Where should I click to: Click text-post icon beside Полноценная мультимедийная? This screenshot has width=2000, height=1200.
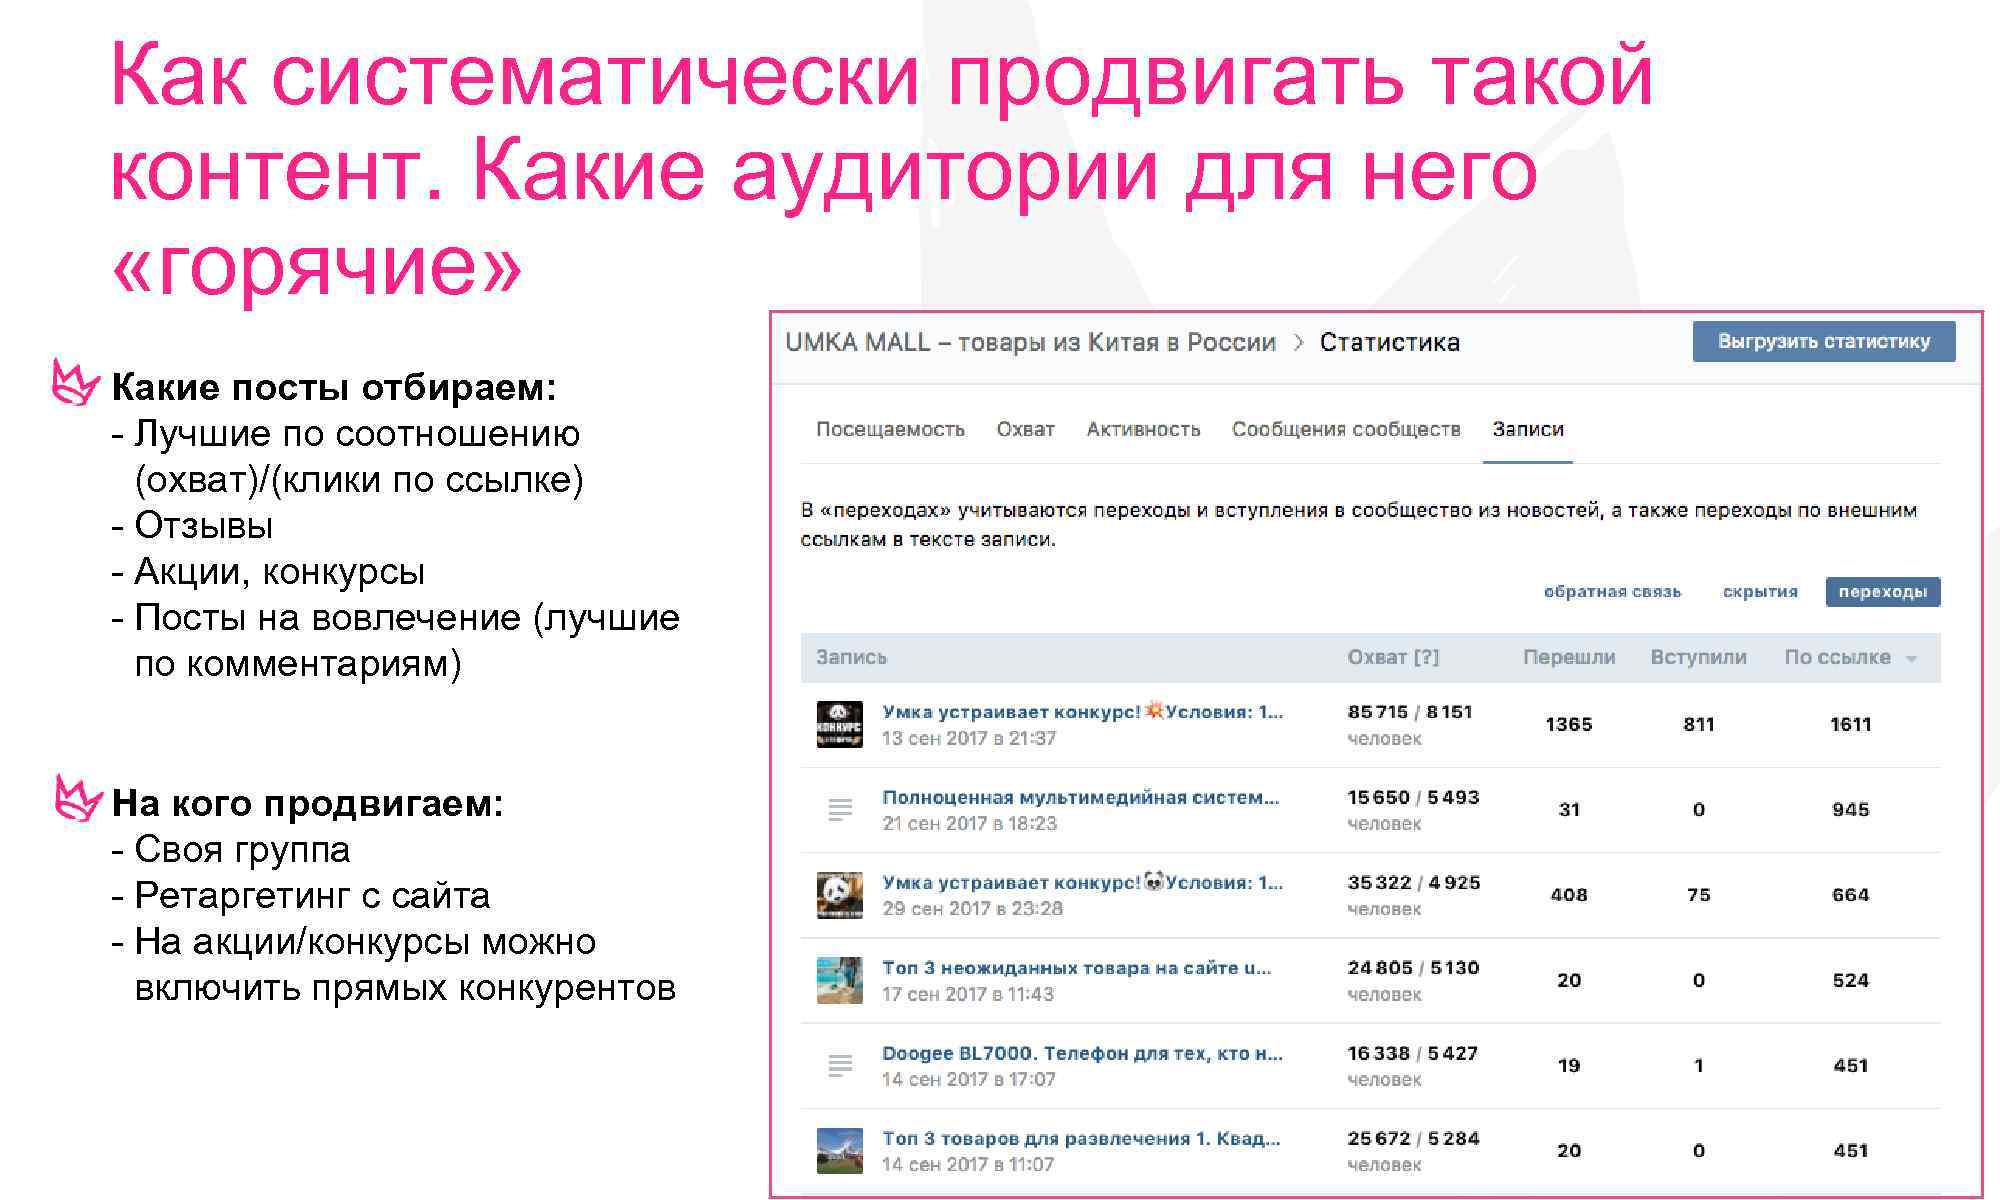pos(840,810)
